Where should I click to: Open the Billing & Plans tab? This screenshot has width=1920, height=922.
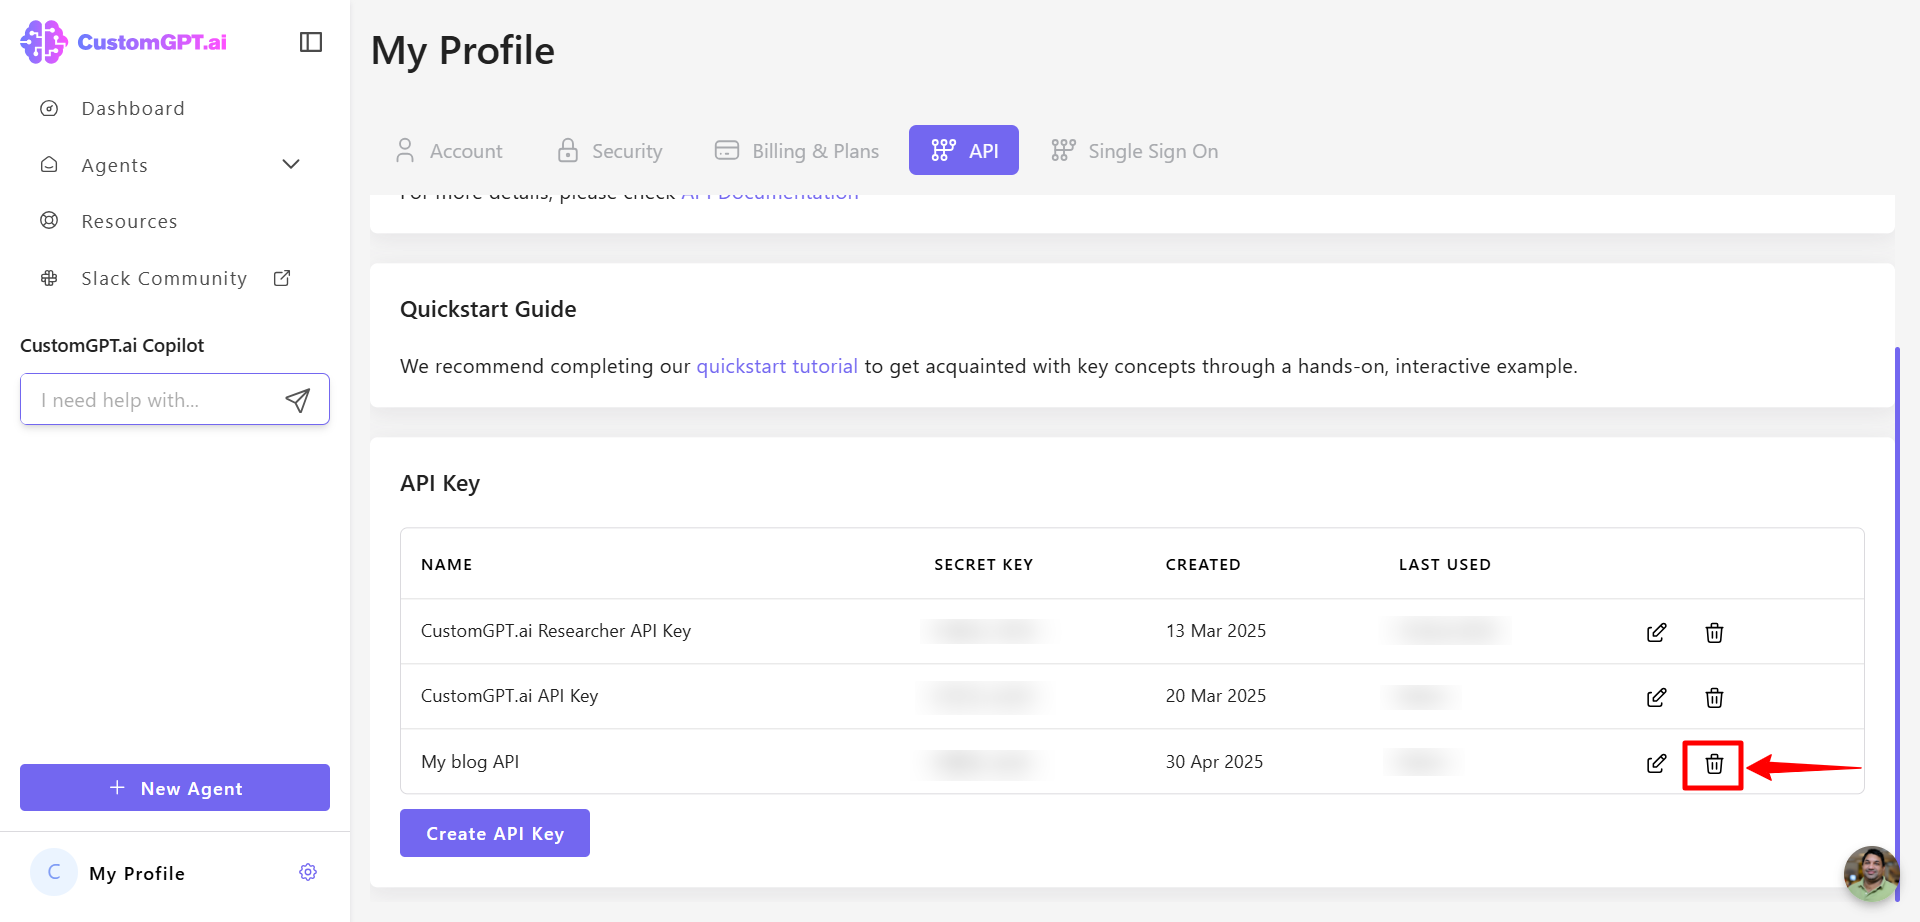(797, 151)
